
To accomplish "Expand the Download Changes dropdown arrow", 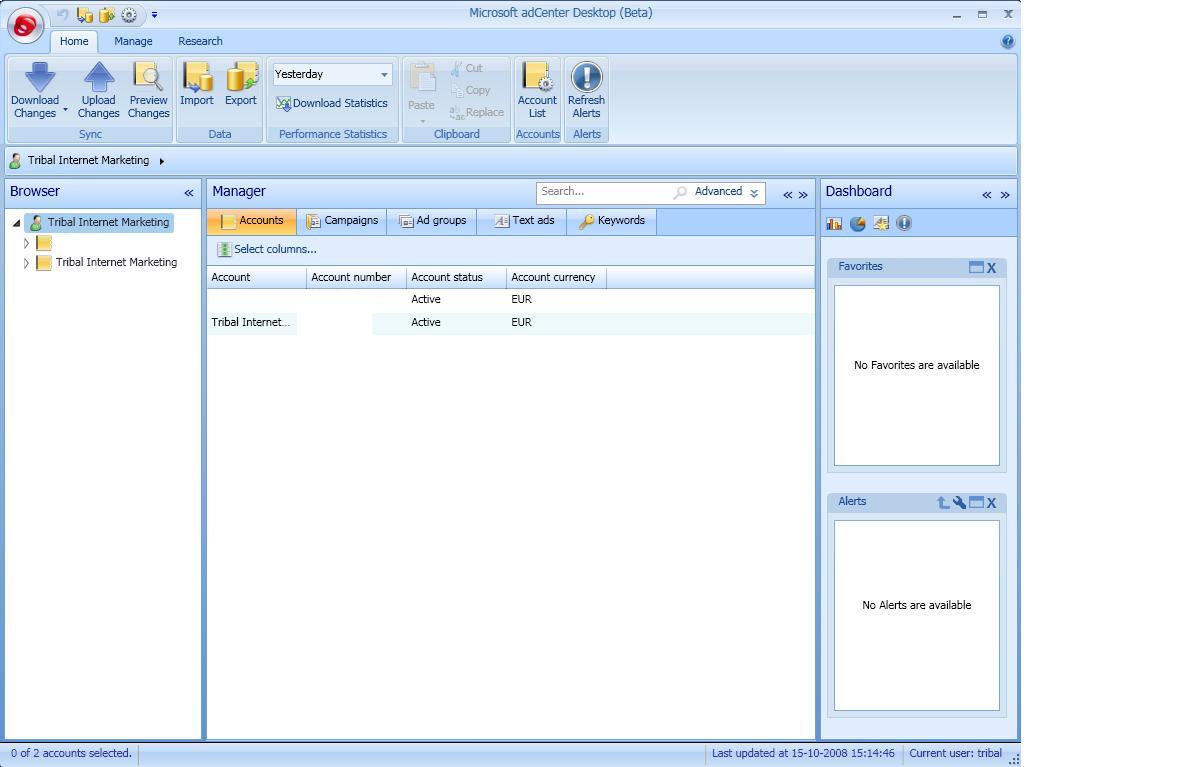I will click(x=65, y=111).
